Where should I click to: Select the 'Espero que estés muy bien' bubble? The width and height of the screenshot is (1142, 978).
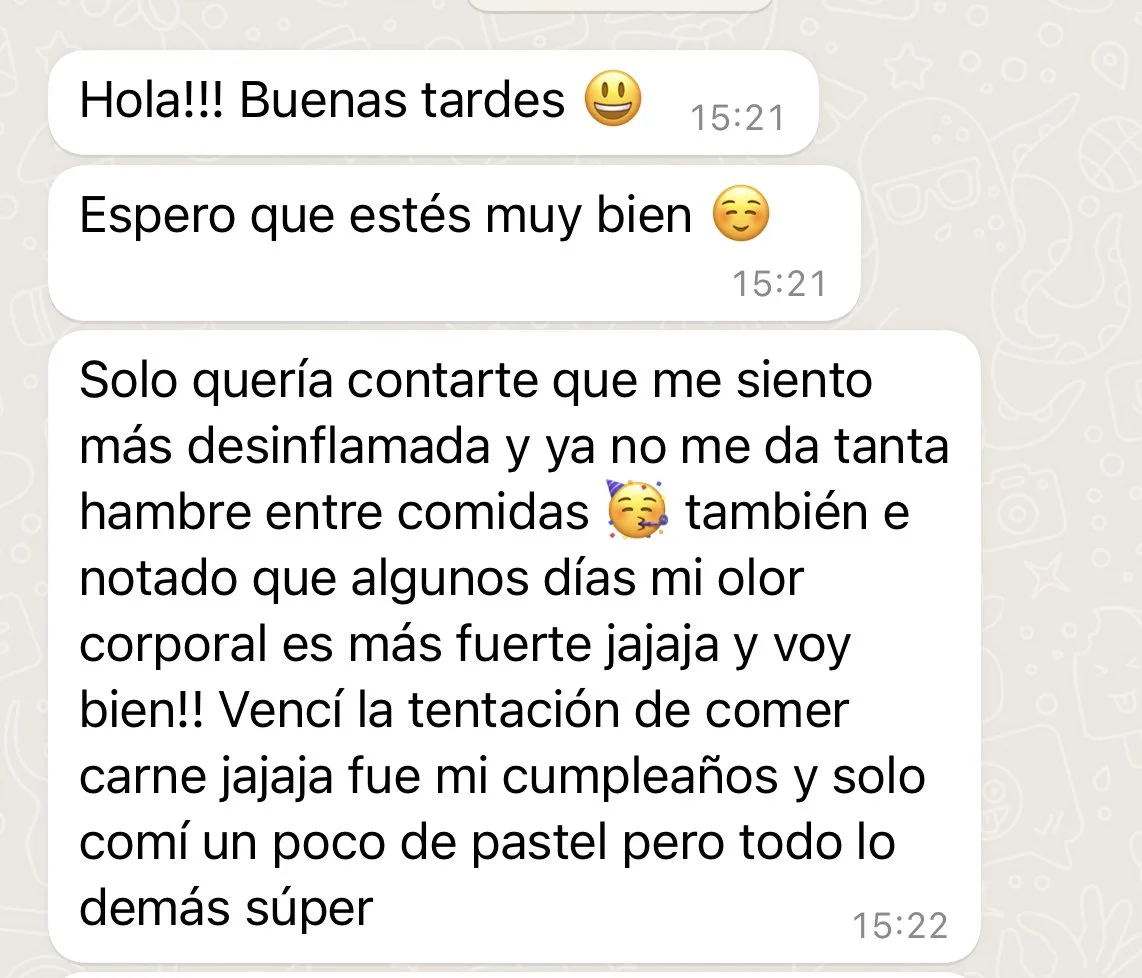pos(454,242)
